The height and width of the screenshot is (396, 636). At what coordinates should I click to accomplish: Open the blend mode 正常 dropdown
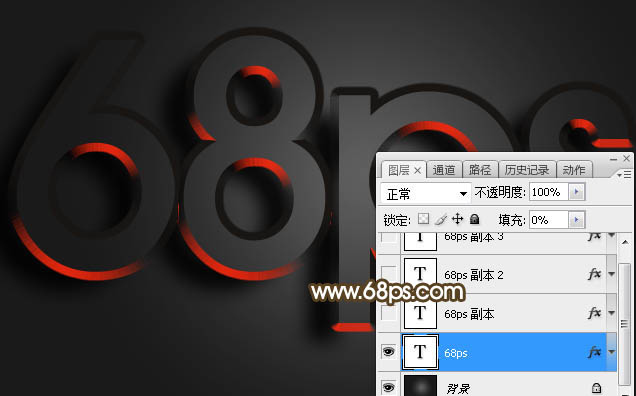(425, 194)
